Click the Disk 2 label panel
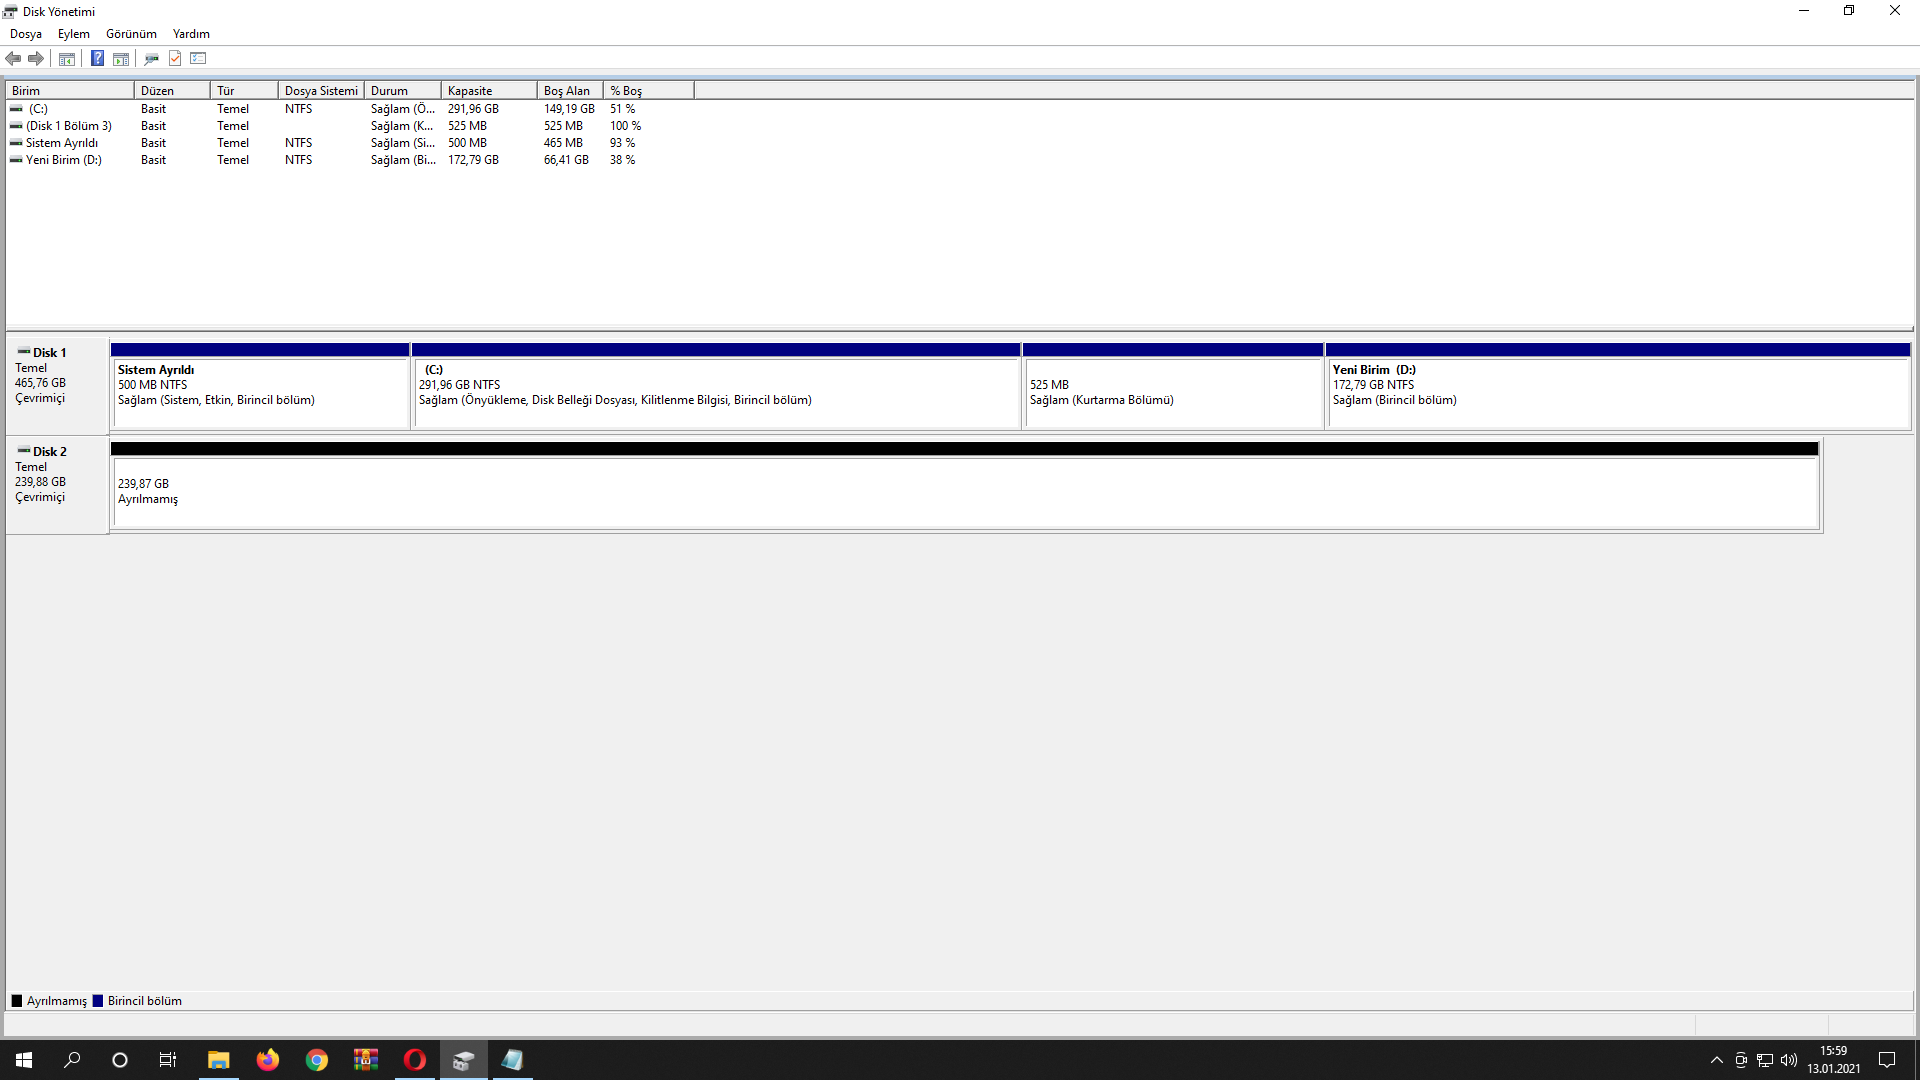The width and height of the screenshot is (1920, 1080). click(x=56, y=484)
